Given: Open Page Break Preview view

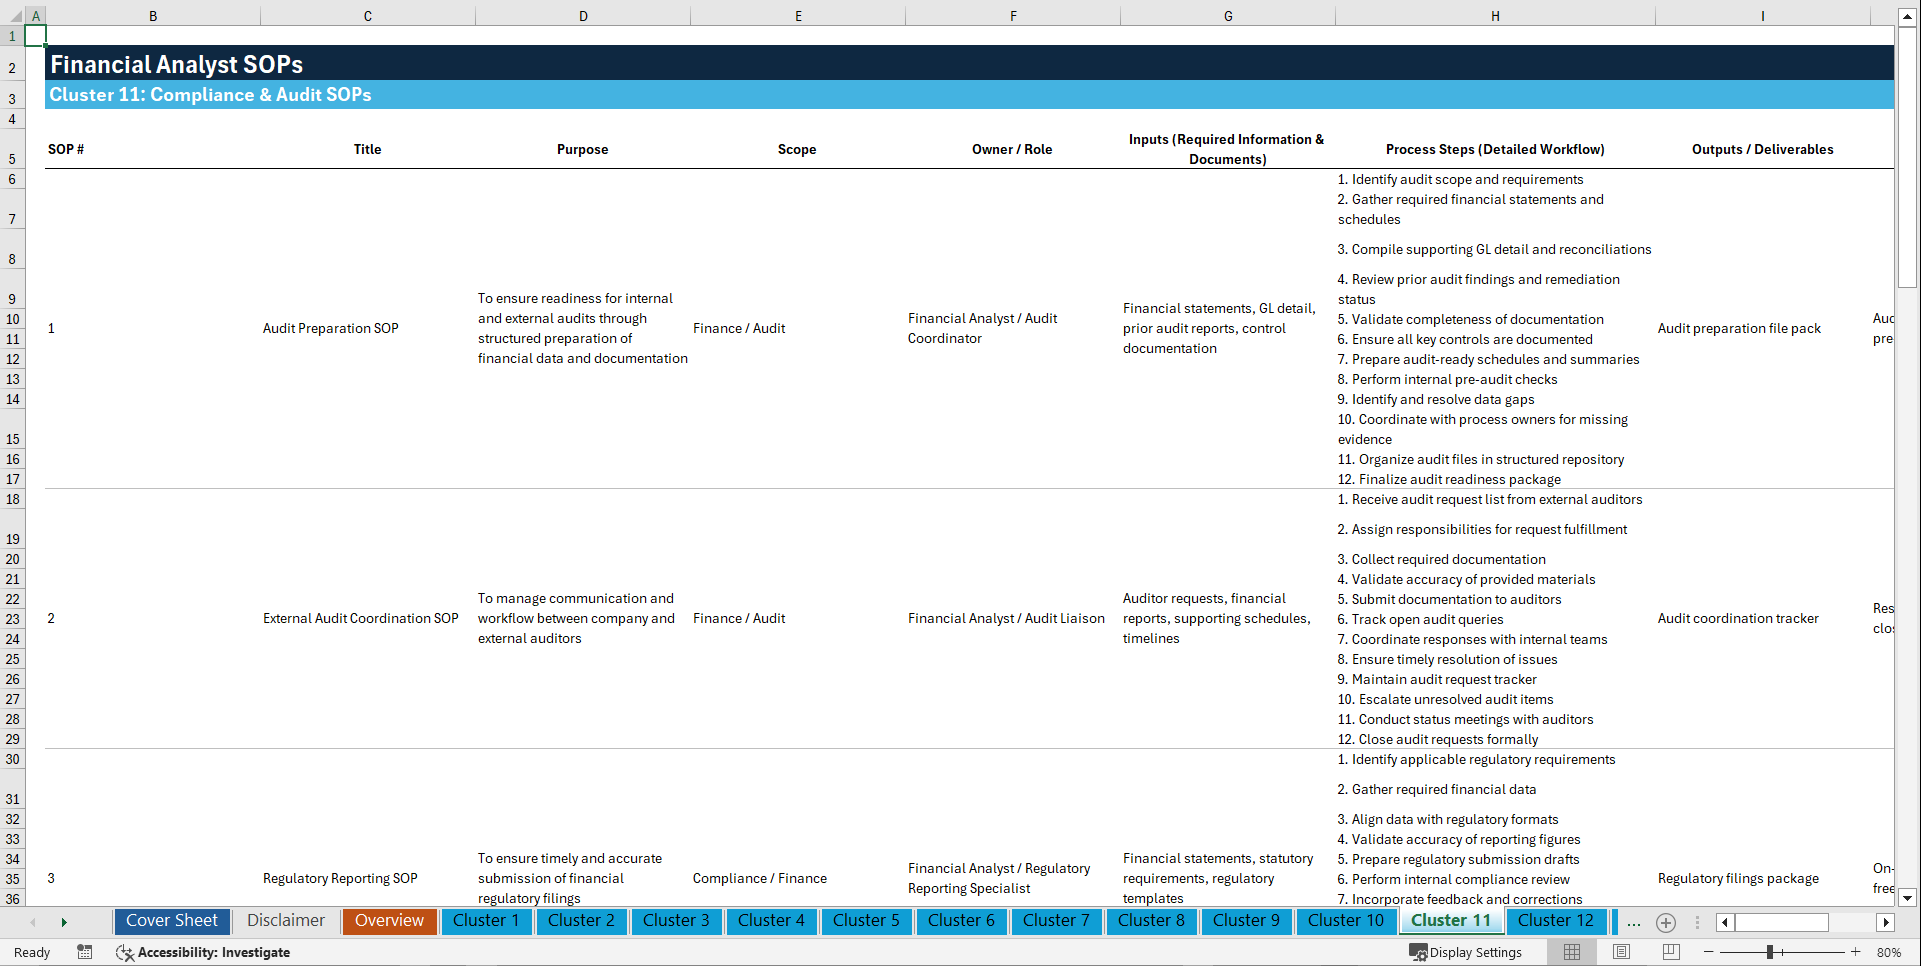Looking at the screenshot, I should 1671,952.
